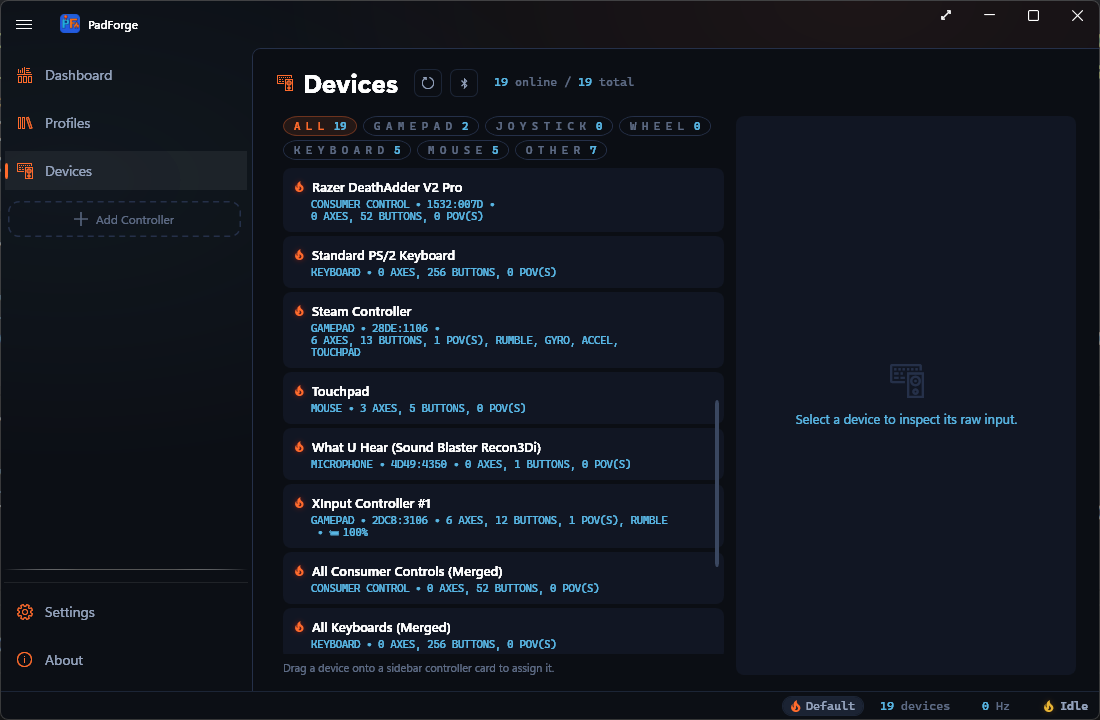Open the hamburger menu
This screenshot has width=1100, height=720.
click(x=24, y=25)
